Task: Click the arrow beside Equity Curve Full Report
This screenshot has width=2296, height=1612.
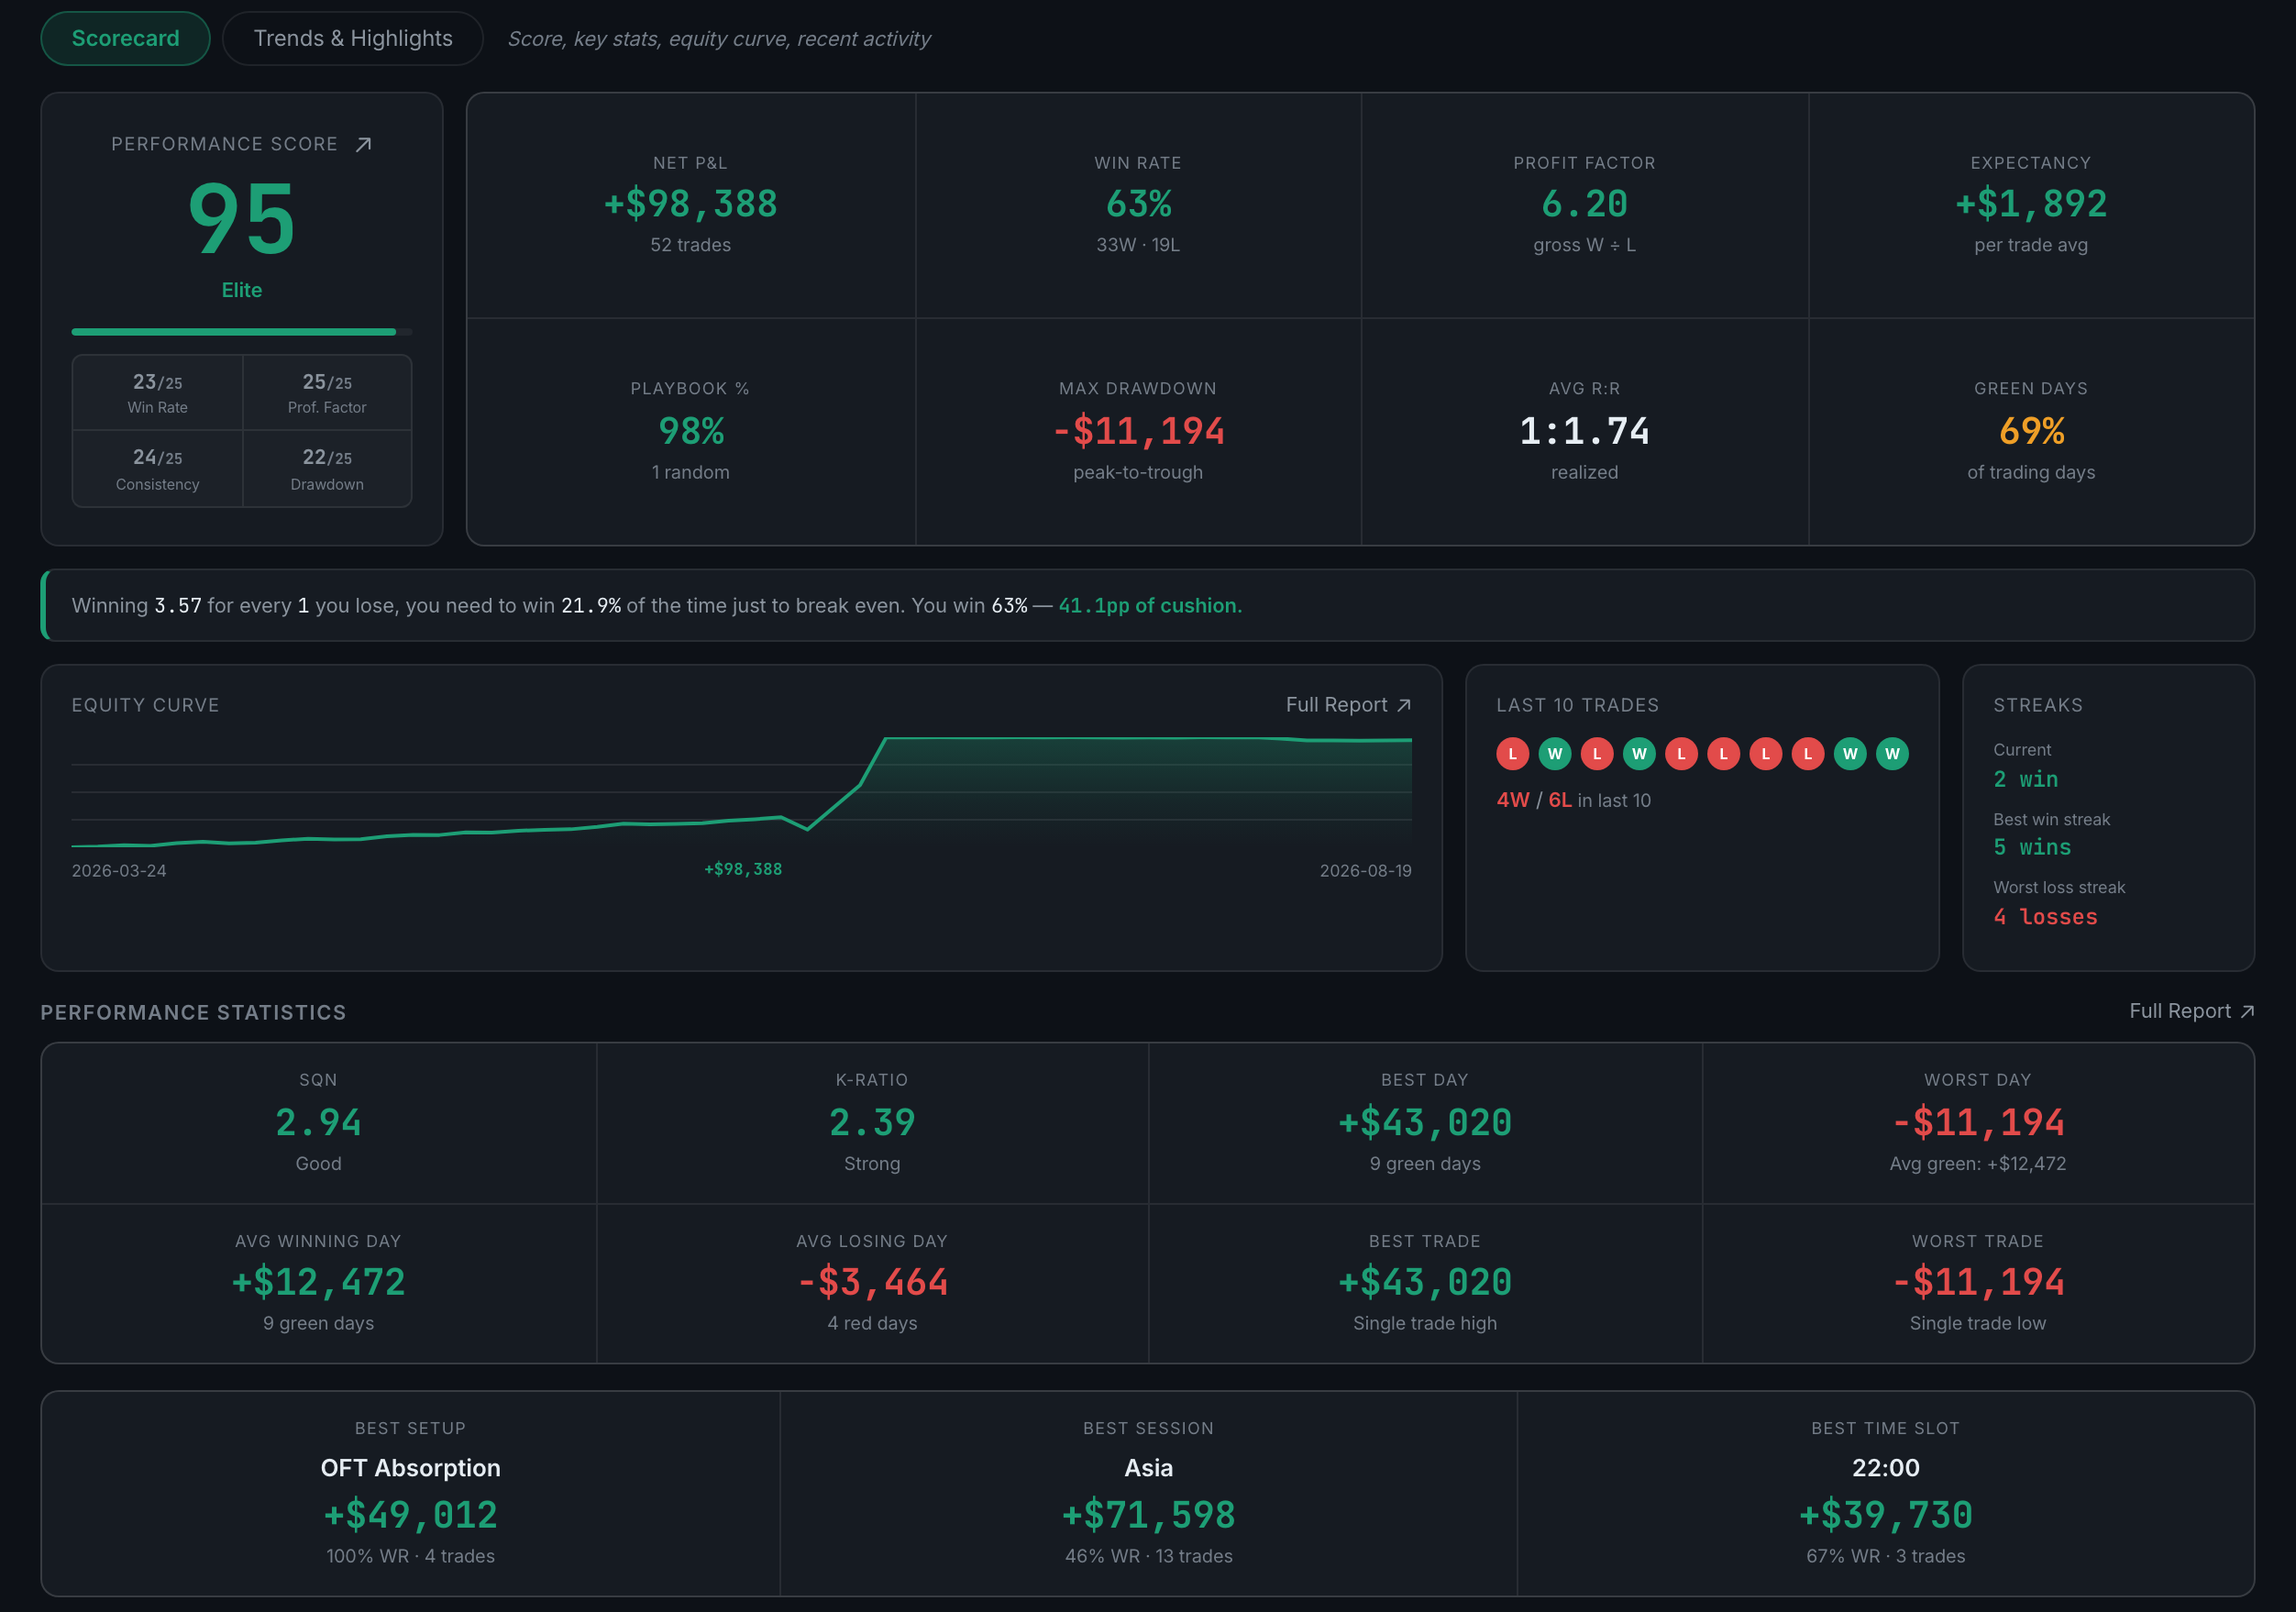Action: click(1404, 705)
